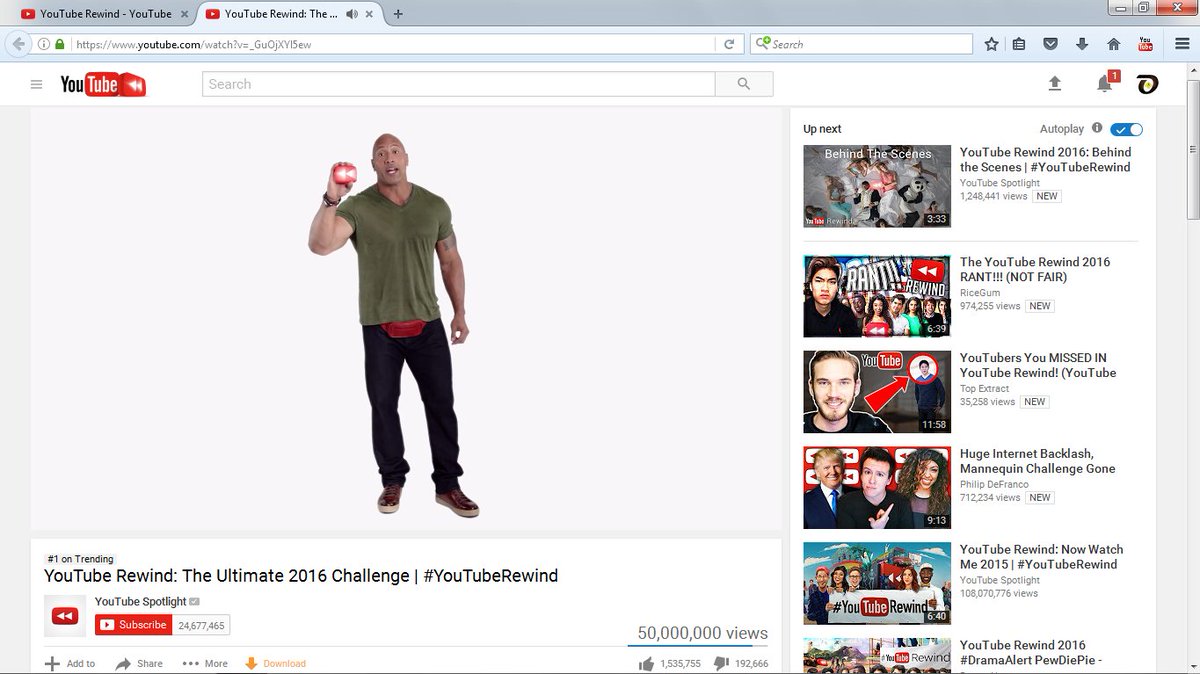Click the YouTube Spotlight channel avatar
Viewport: 1200px width, 674px height.
click(65, 616)
